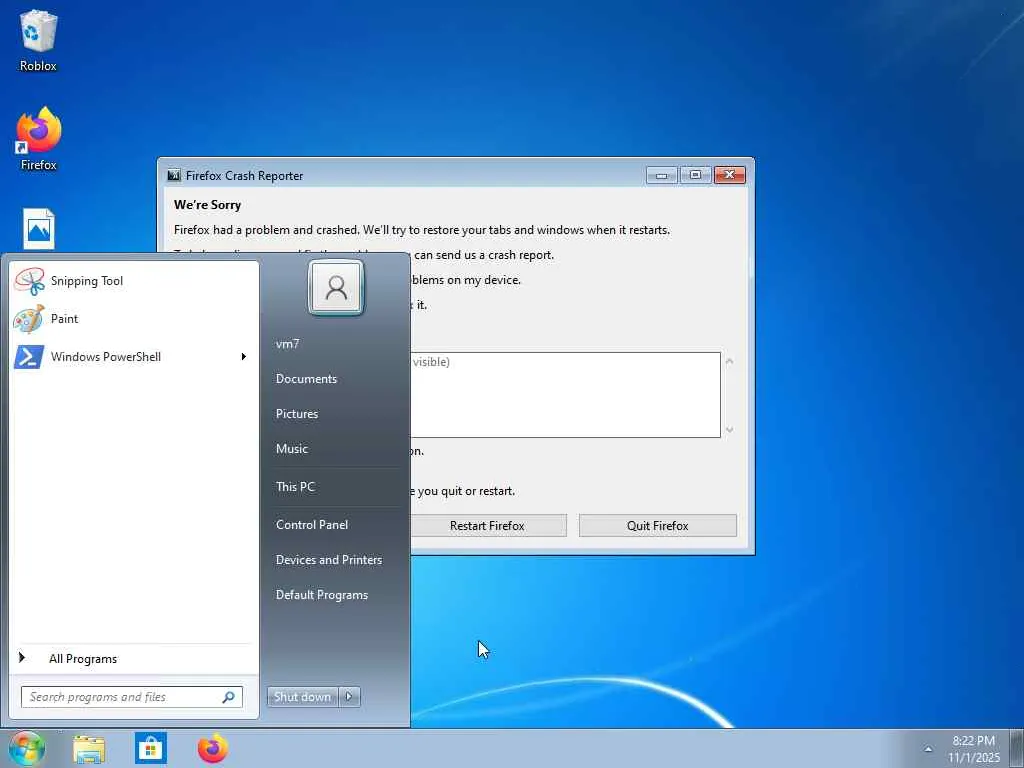Show hidden system tray icons

coord(928,749)
